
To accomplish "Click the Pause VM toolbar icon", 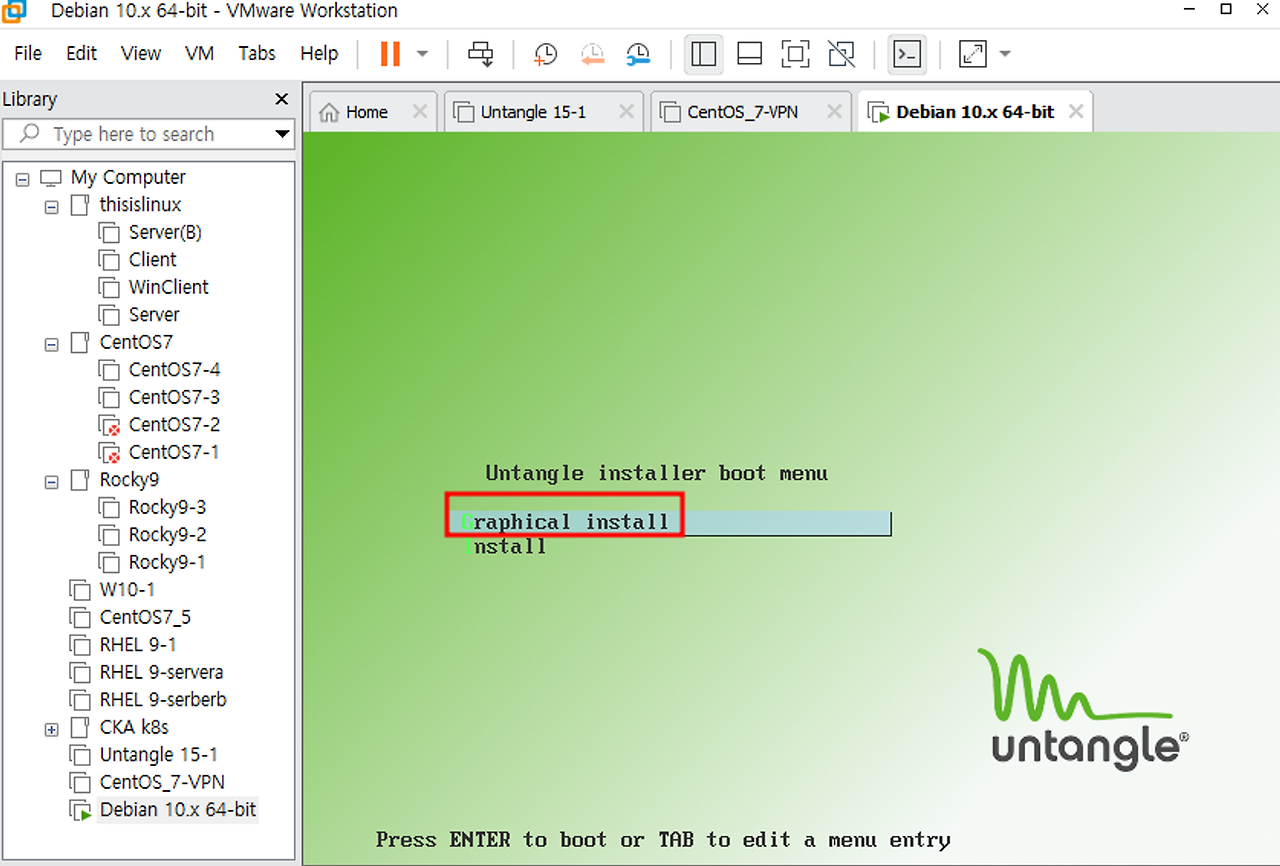I will click(x=390, y=54).
